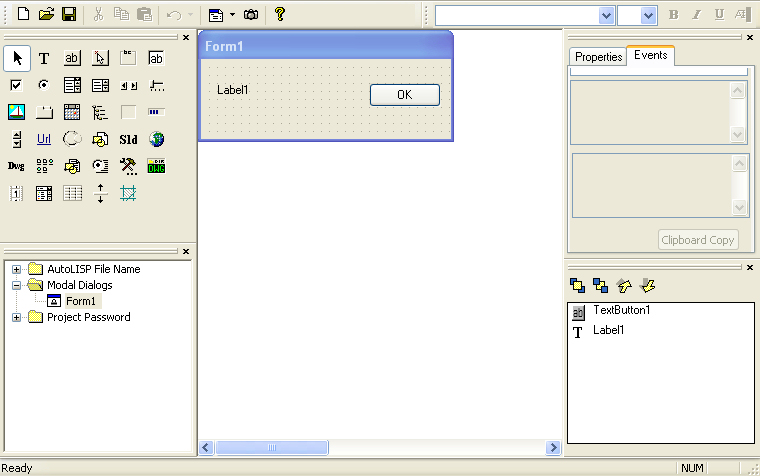Pick the Splitter control tool
The width and height of the screenshot is (760, 476).
[x=100, y=193]
